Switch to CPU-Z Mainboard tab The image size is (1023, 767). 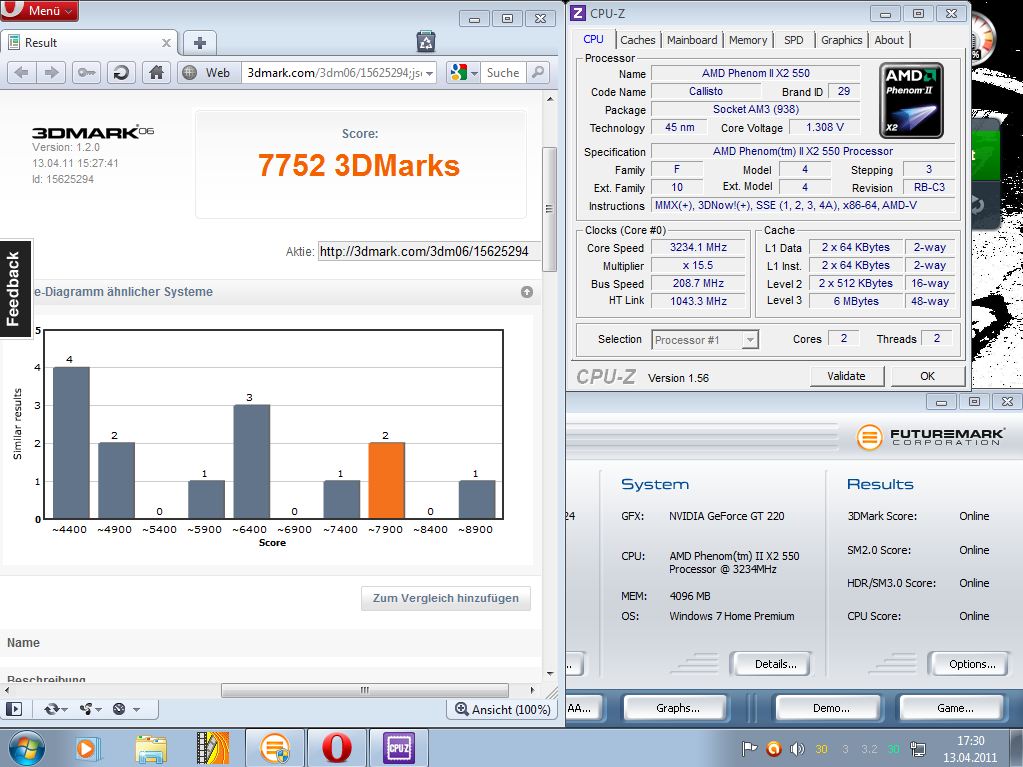[x=692, y=40]
